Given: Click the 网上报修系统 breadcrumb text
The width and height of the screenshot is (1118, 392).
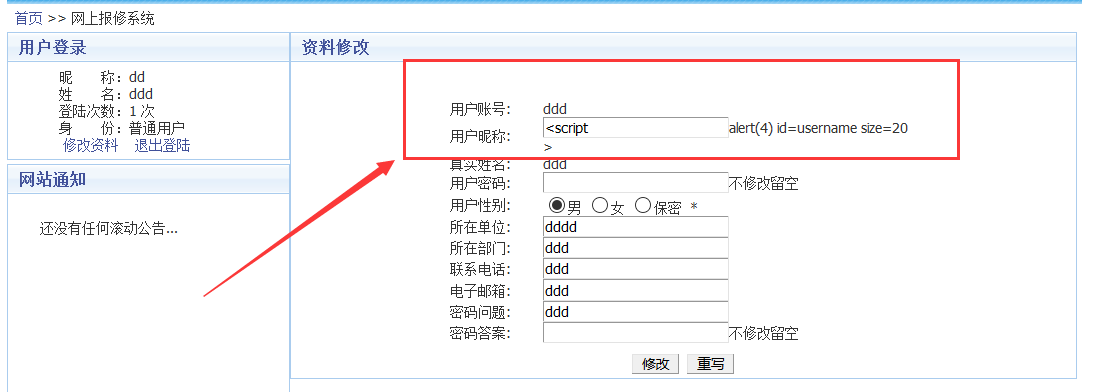Looking at the screenshot, I should pos(113,19).
